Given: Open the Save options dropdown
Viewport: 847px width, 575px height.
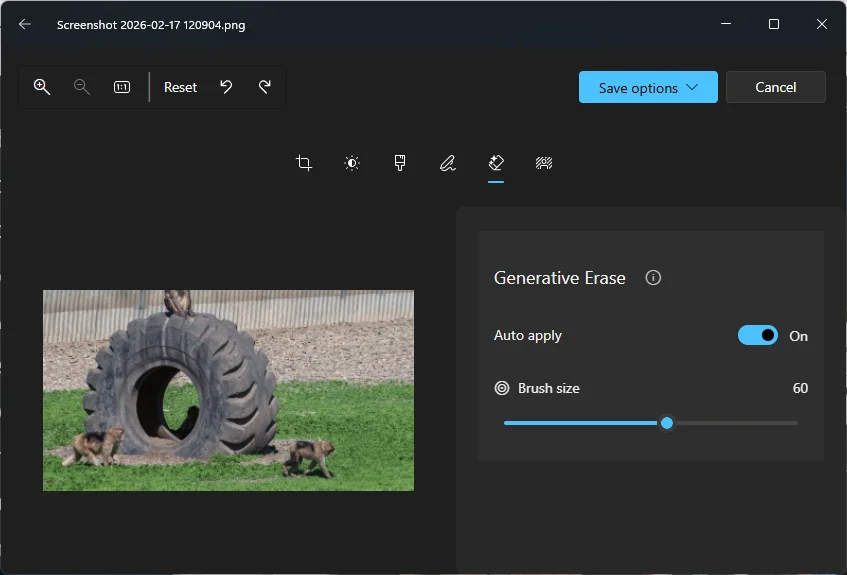Looking at the screenshot, I should tap(648, 87).
